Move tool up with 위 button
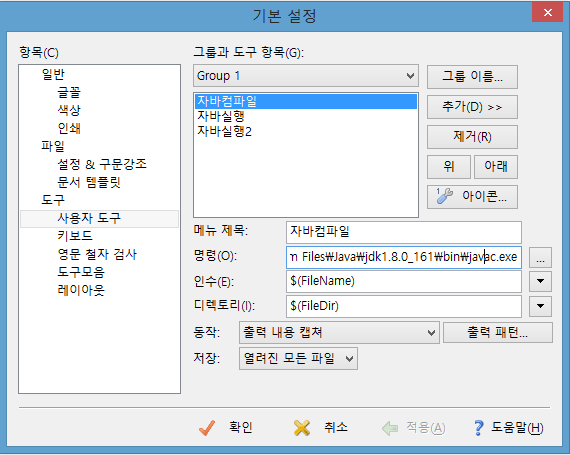 pos(449,167)
